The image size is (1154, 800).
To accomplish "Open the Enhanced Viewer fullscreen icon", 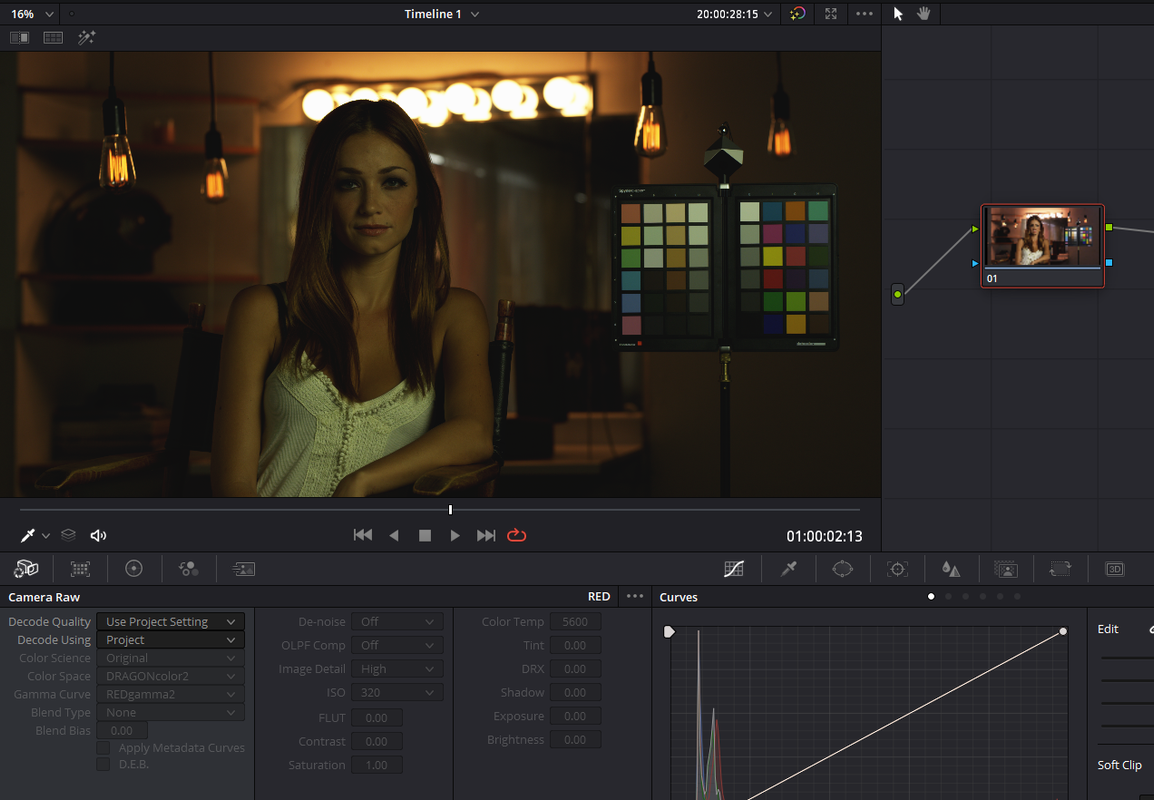I will (x=831, y=14).
